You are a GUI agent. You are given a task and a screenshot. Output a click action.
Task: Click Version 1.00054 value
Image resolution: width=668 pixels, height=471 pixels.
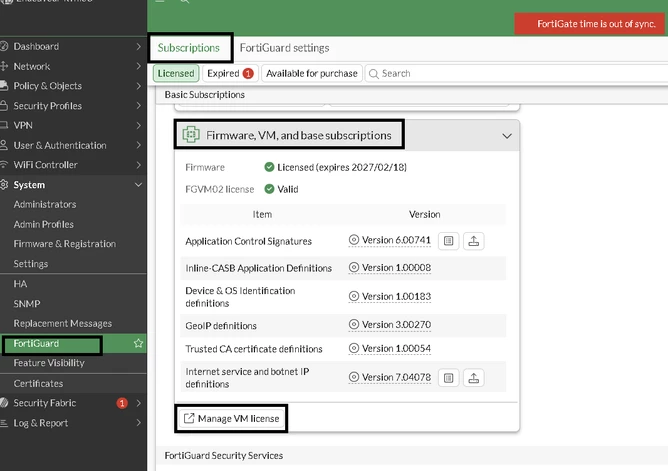point(396,348)
